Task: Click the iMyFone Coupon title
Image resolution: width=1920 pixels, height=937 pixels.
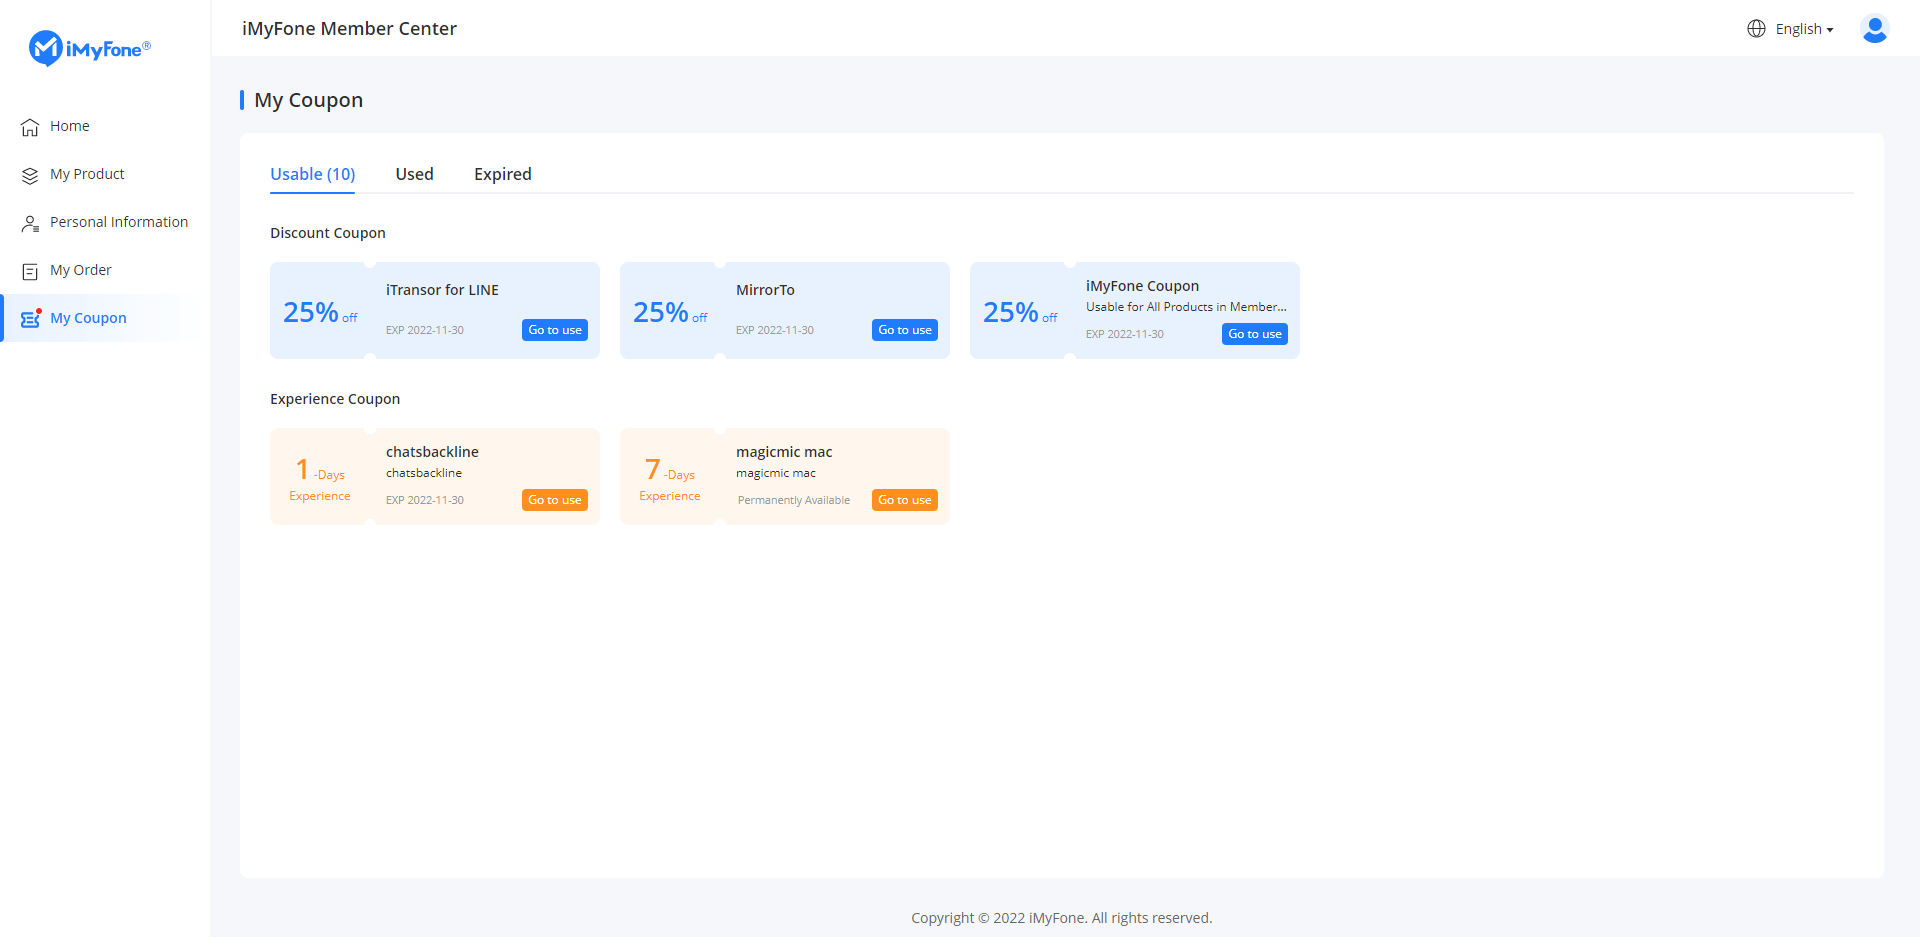Action: click(1142, 286)
